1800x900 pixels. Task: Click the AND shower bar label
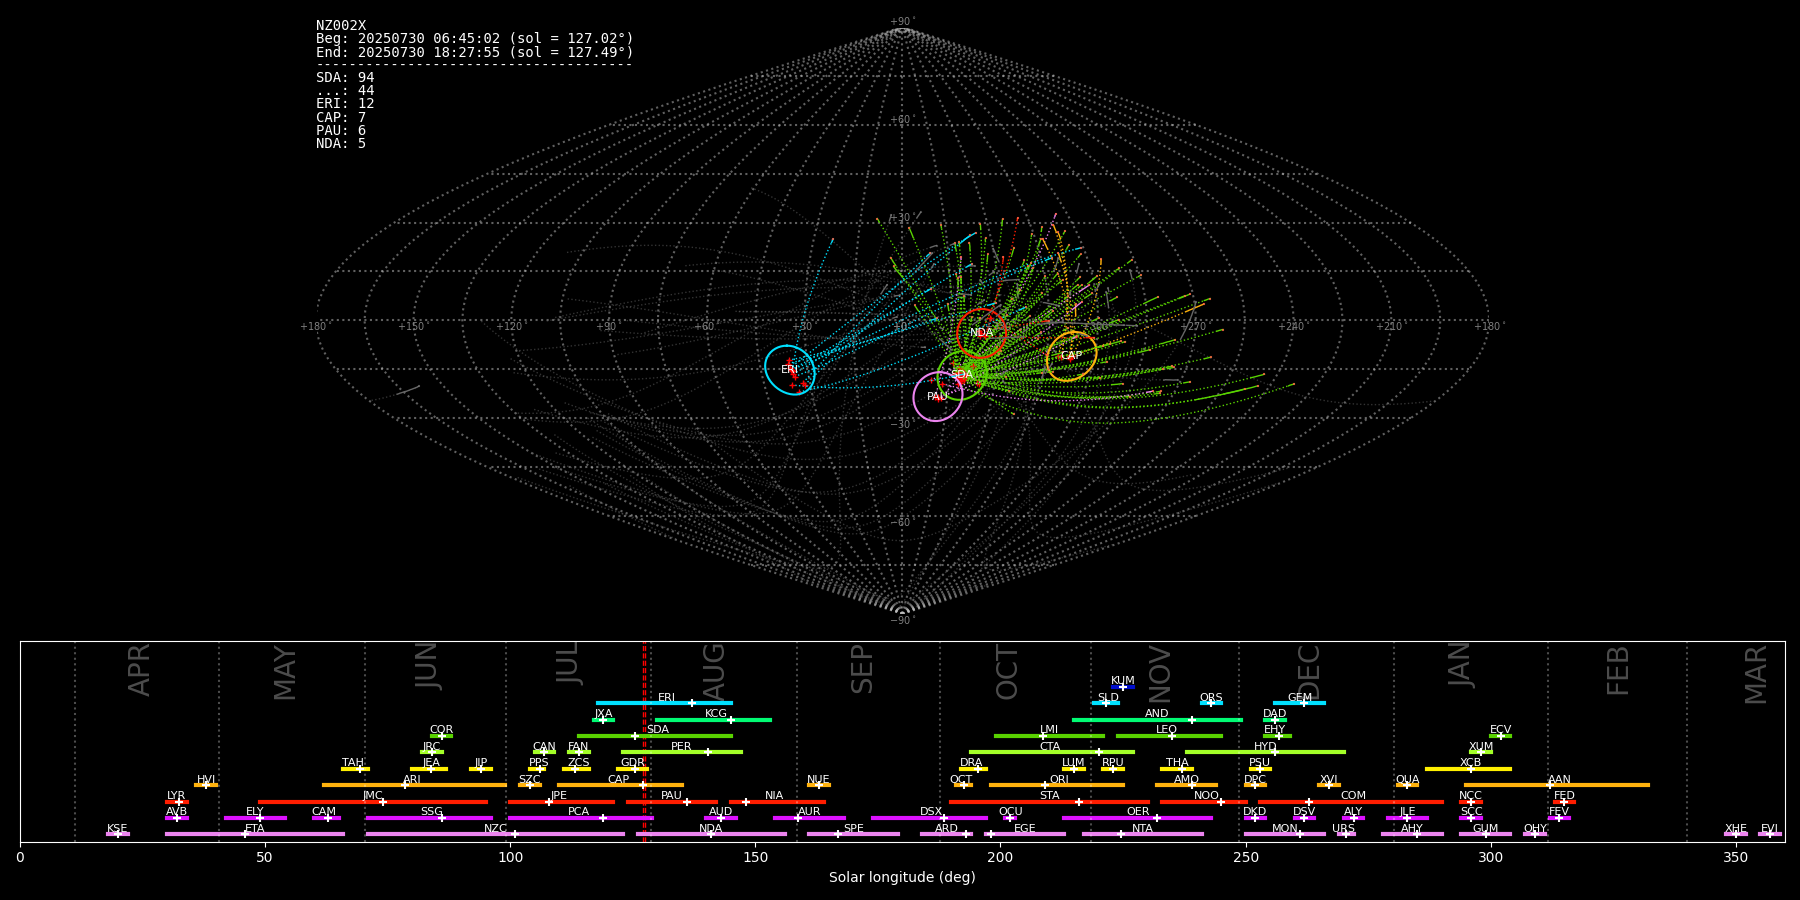[1157, 714]
